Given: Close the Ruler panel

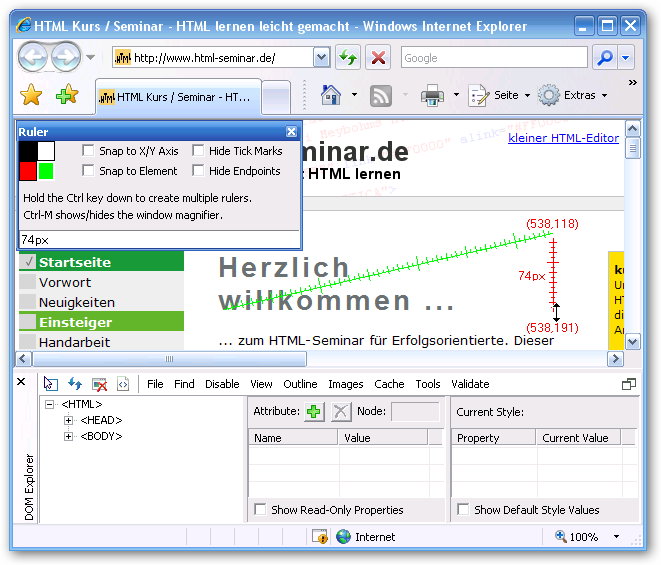Looking at the screenshot, I should (291, 132).
